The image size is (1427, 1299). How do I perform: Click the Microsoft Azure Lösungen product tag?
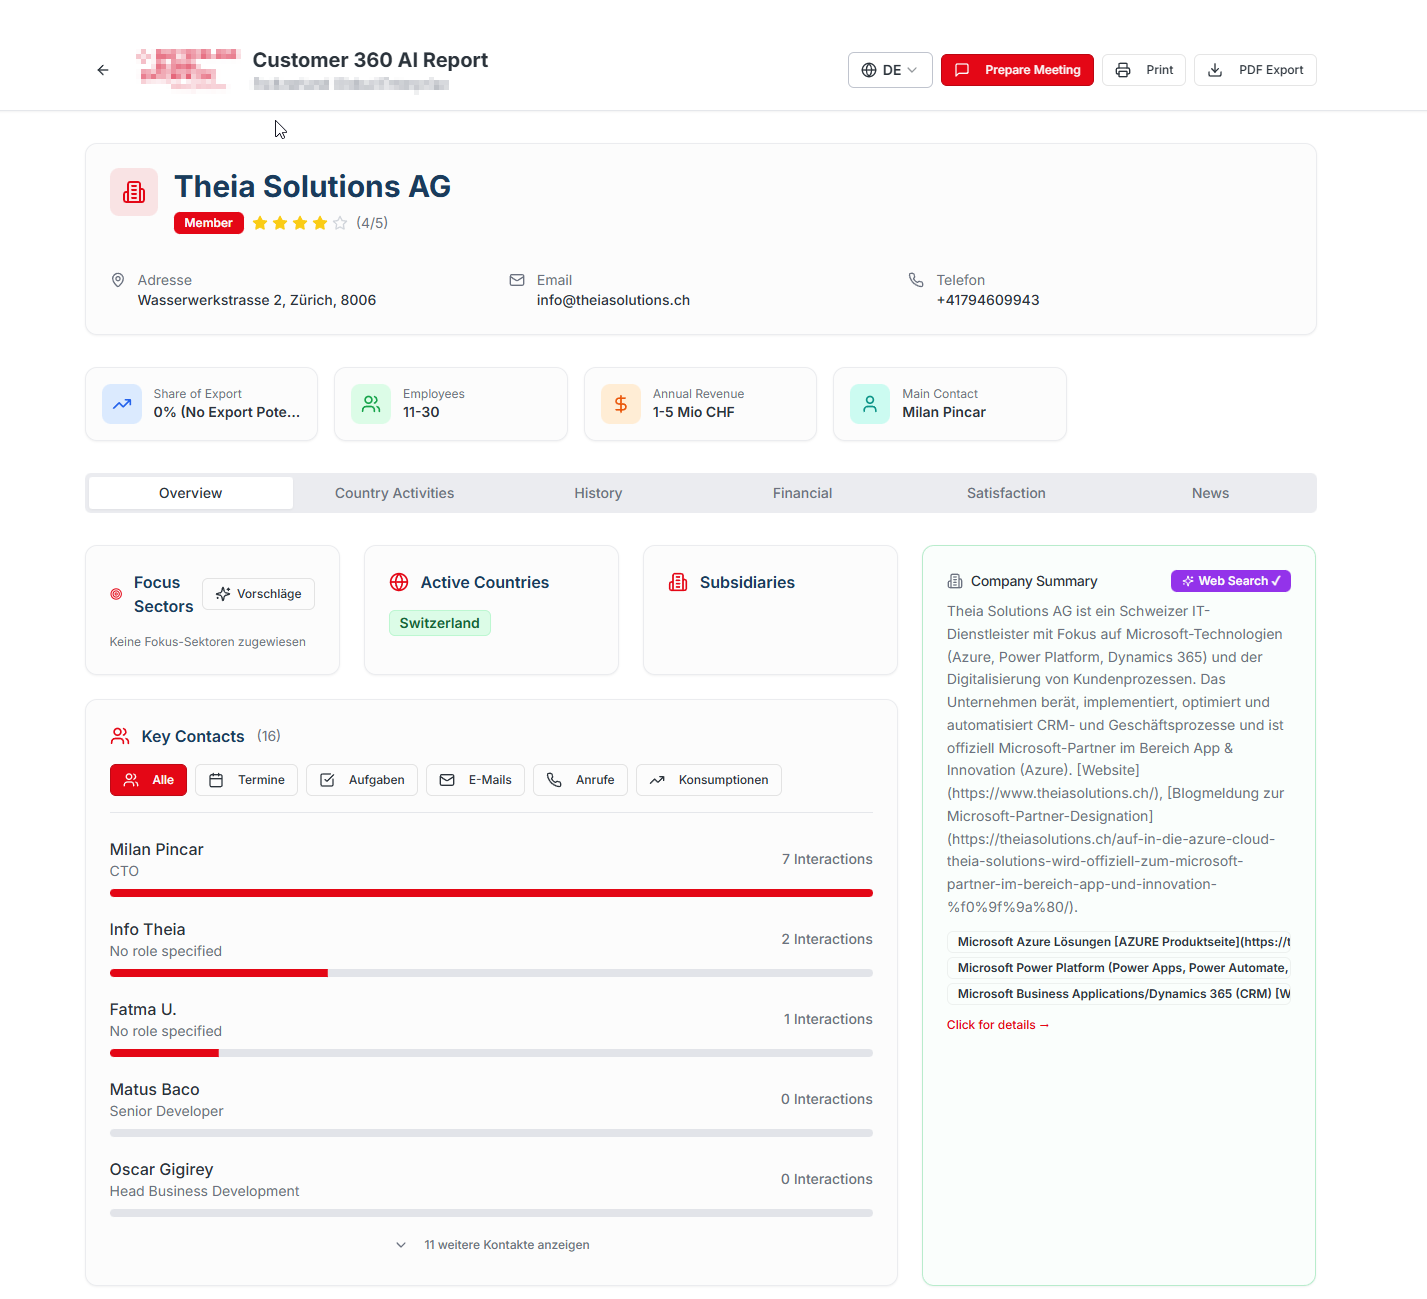(x=1119, y=942)
